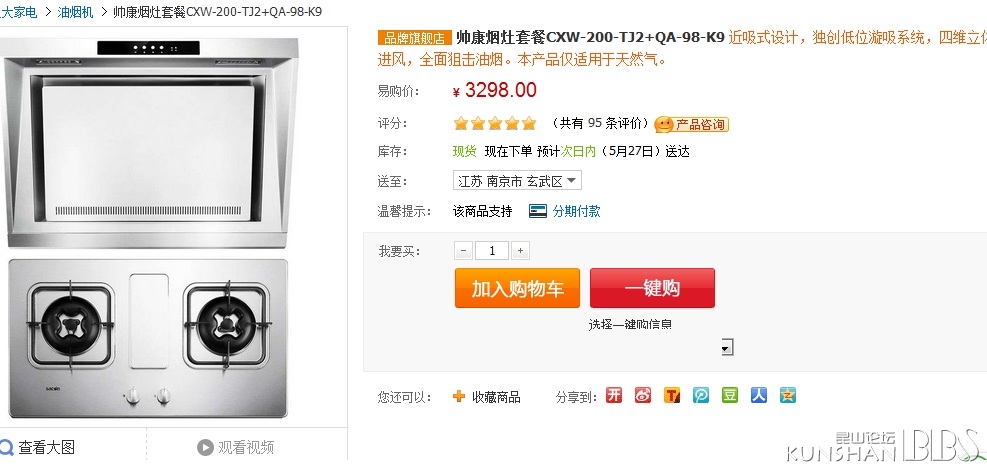Share to Kaixin with the red 开 icon

[x=614, y=395]
